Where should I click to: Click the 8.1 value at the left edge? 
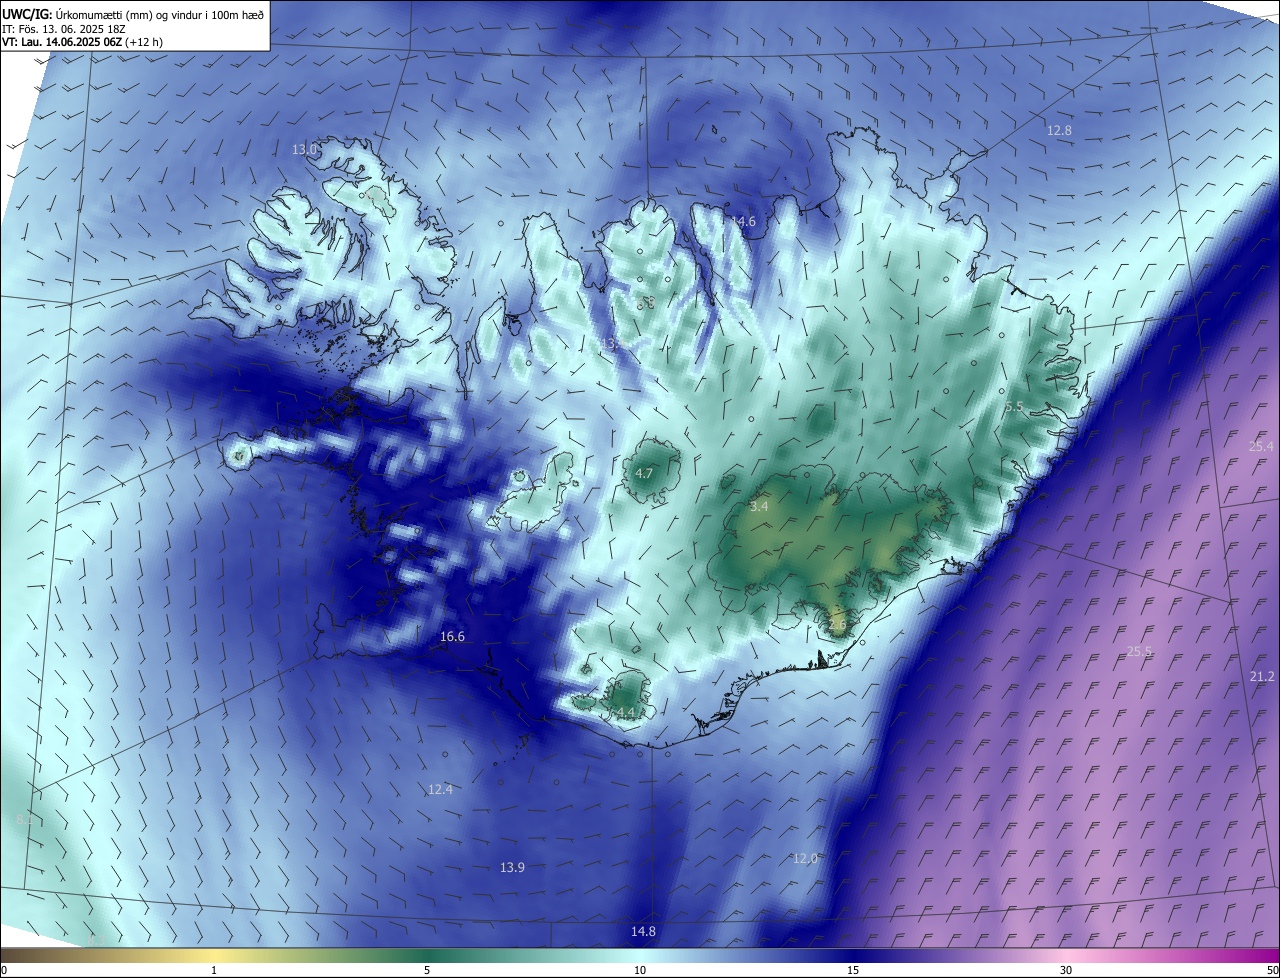24,819
